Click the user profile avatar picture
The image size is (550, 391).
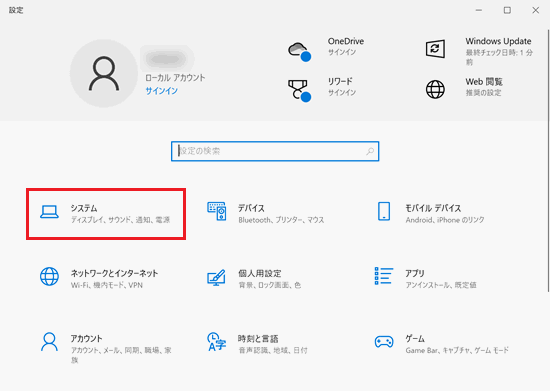pyautogui.click(x=104, y=73)
